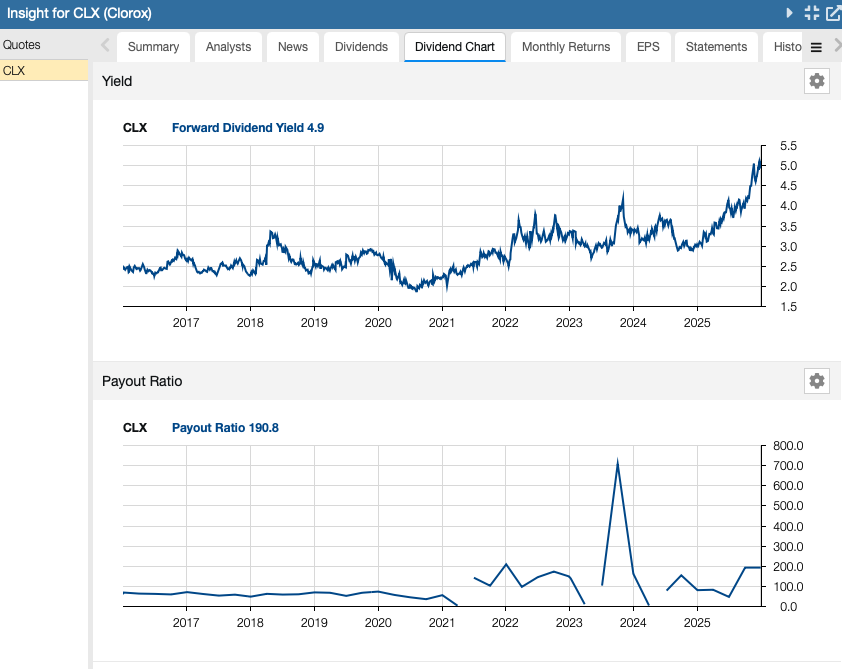
Task: Click the collapse-to-grid icon in title bar
Action: pos(813,13)
